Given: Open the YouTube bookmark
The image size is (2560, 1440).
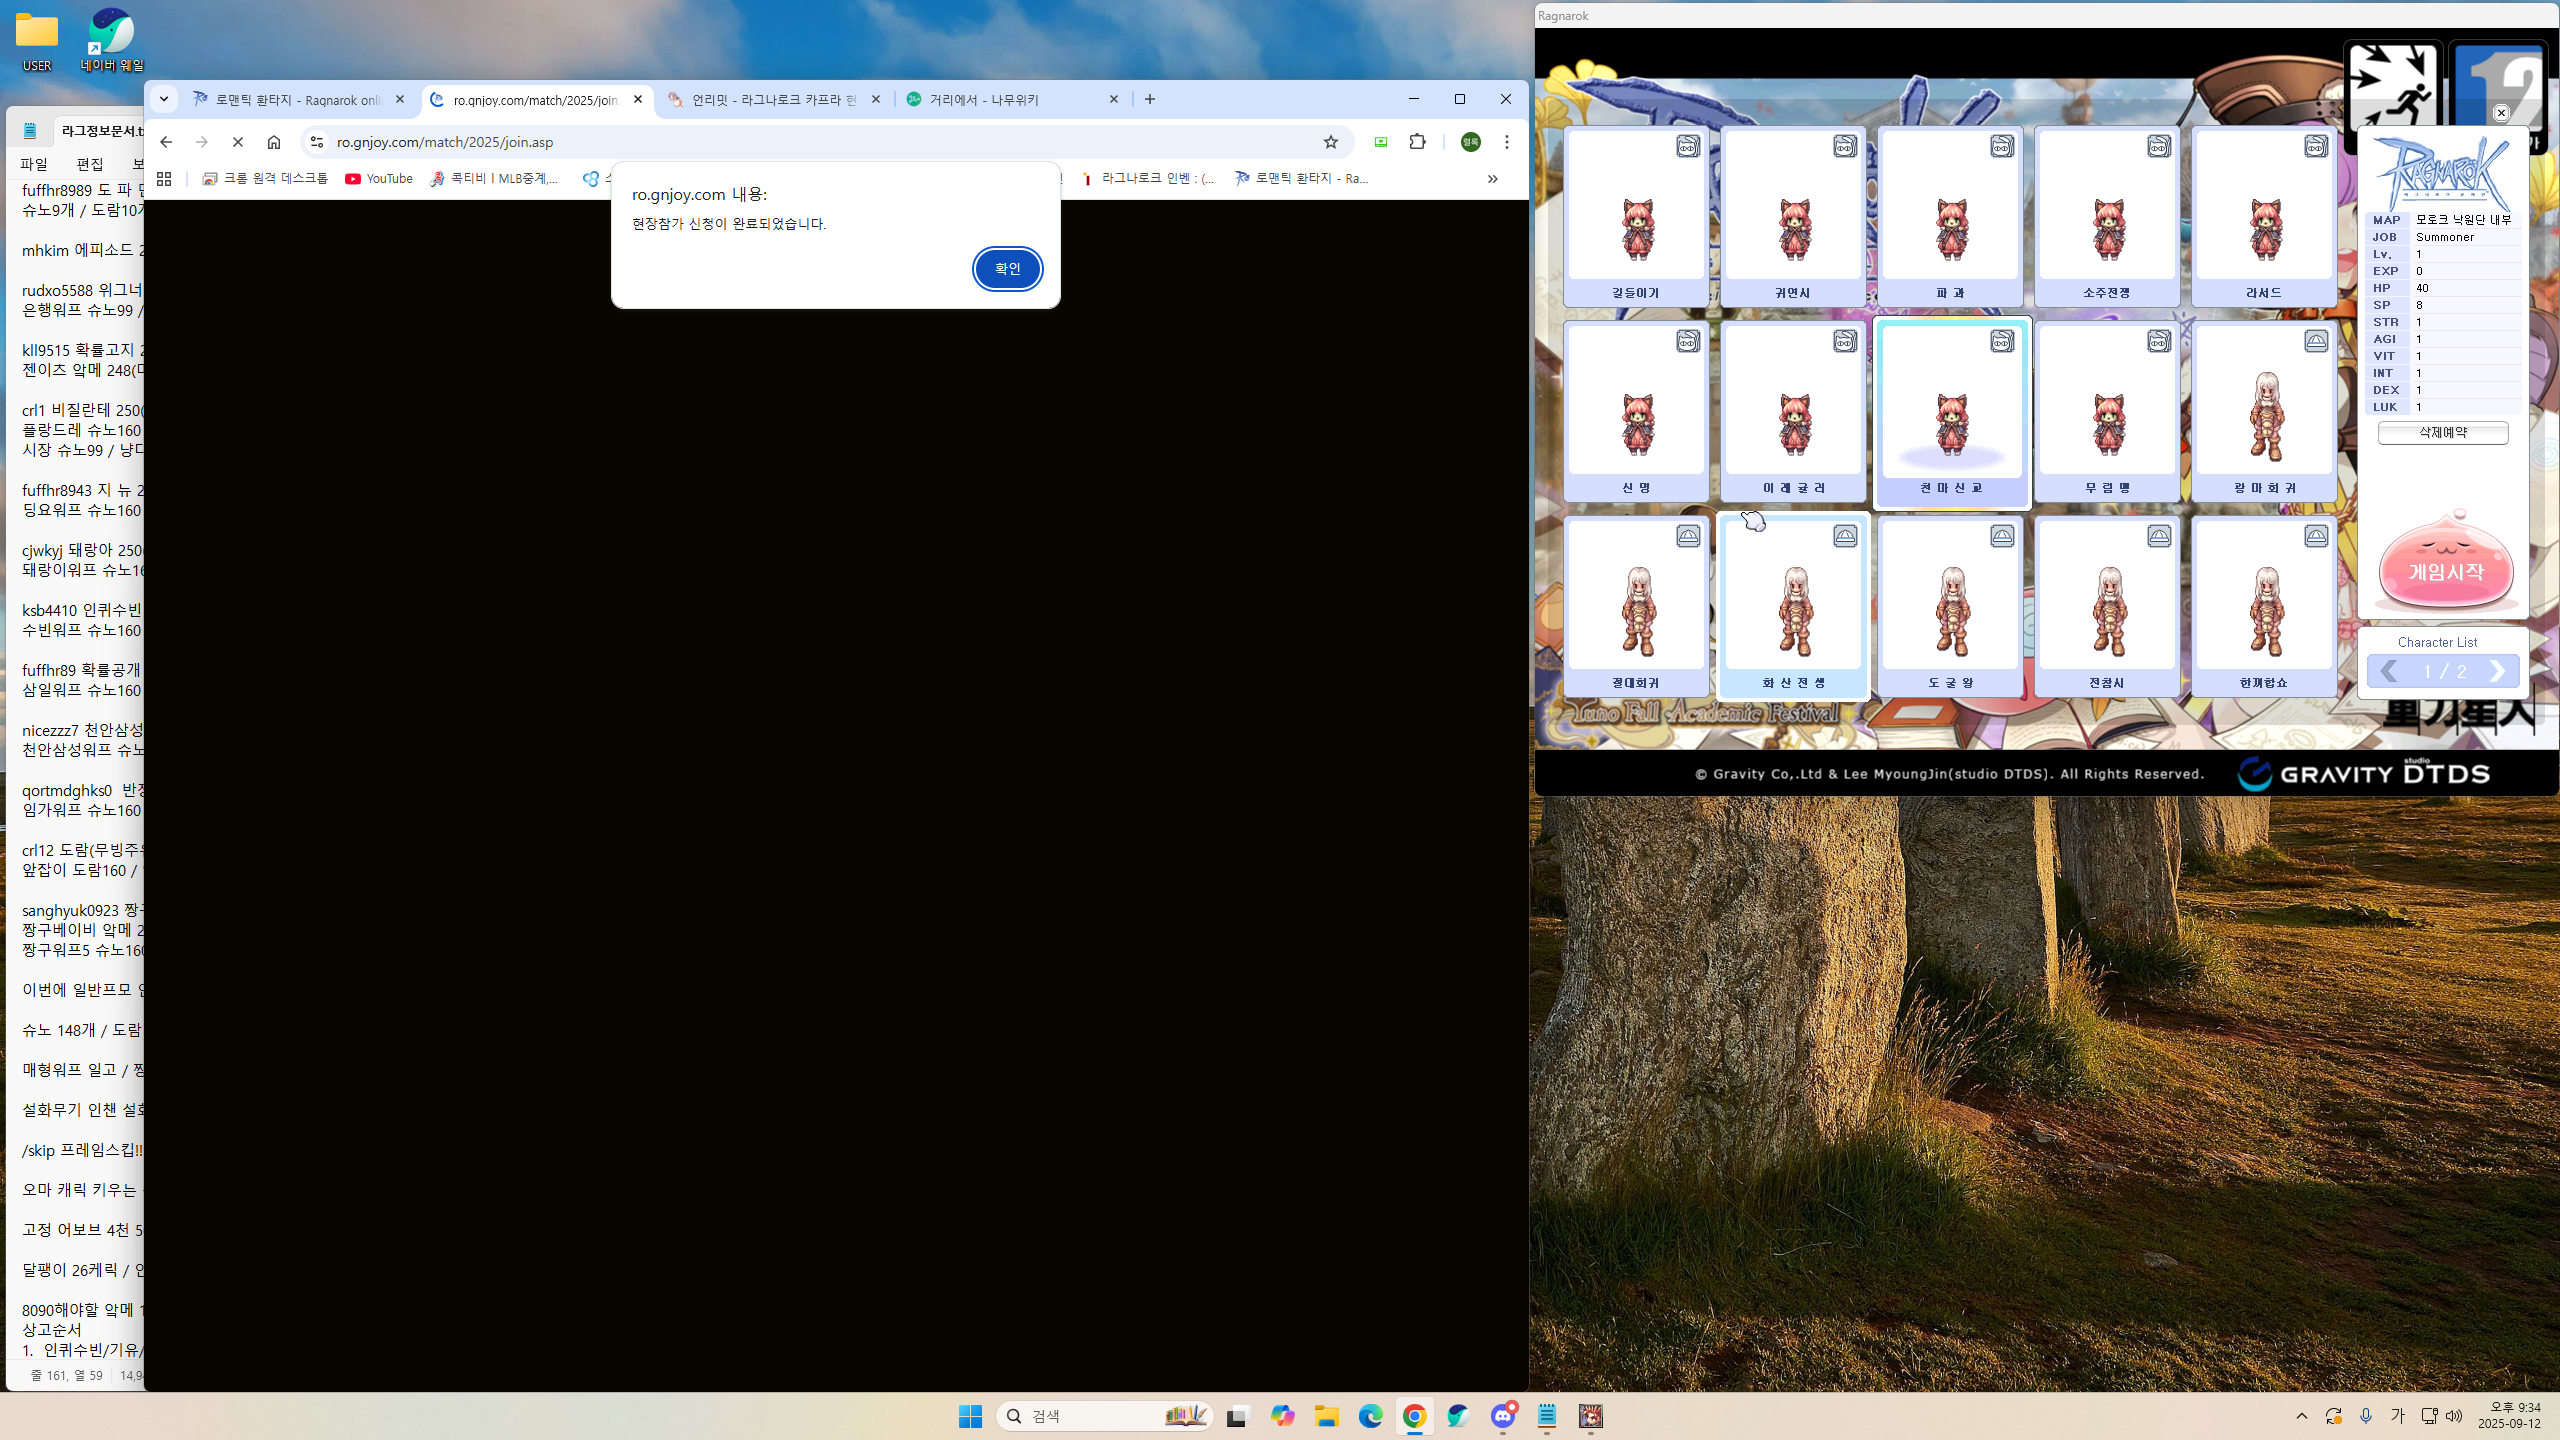Looking at the screenshot, I should (379, 178).
